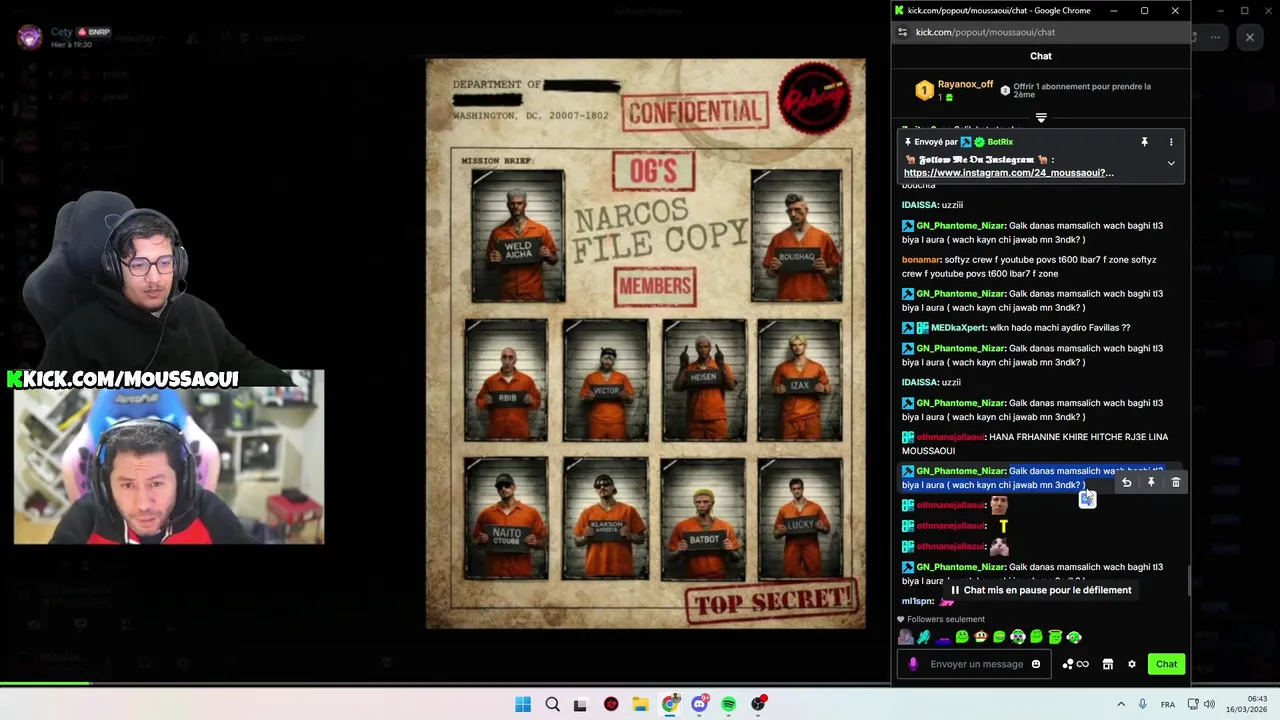This screenshot has width=1280, height=720.
Task: Insert the last green headset emote
Action: [x=1074, y=637]
